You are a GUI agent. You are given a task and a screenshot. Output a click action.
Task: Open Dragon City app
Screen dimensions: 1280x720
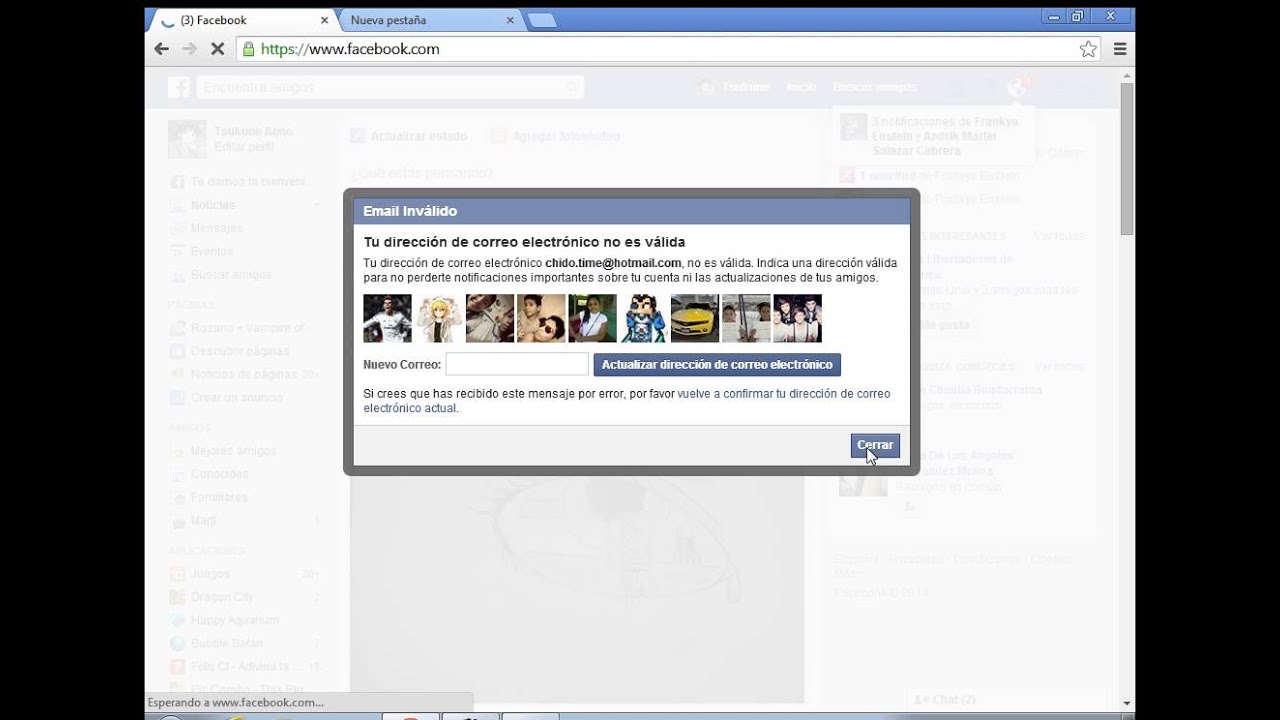coord(222,597)
